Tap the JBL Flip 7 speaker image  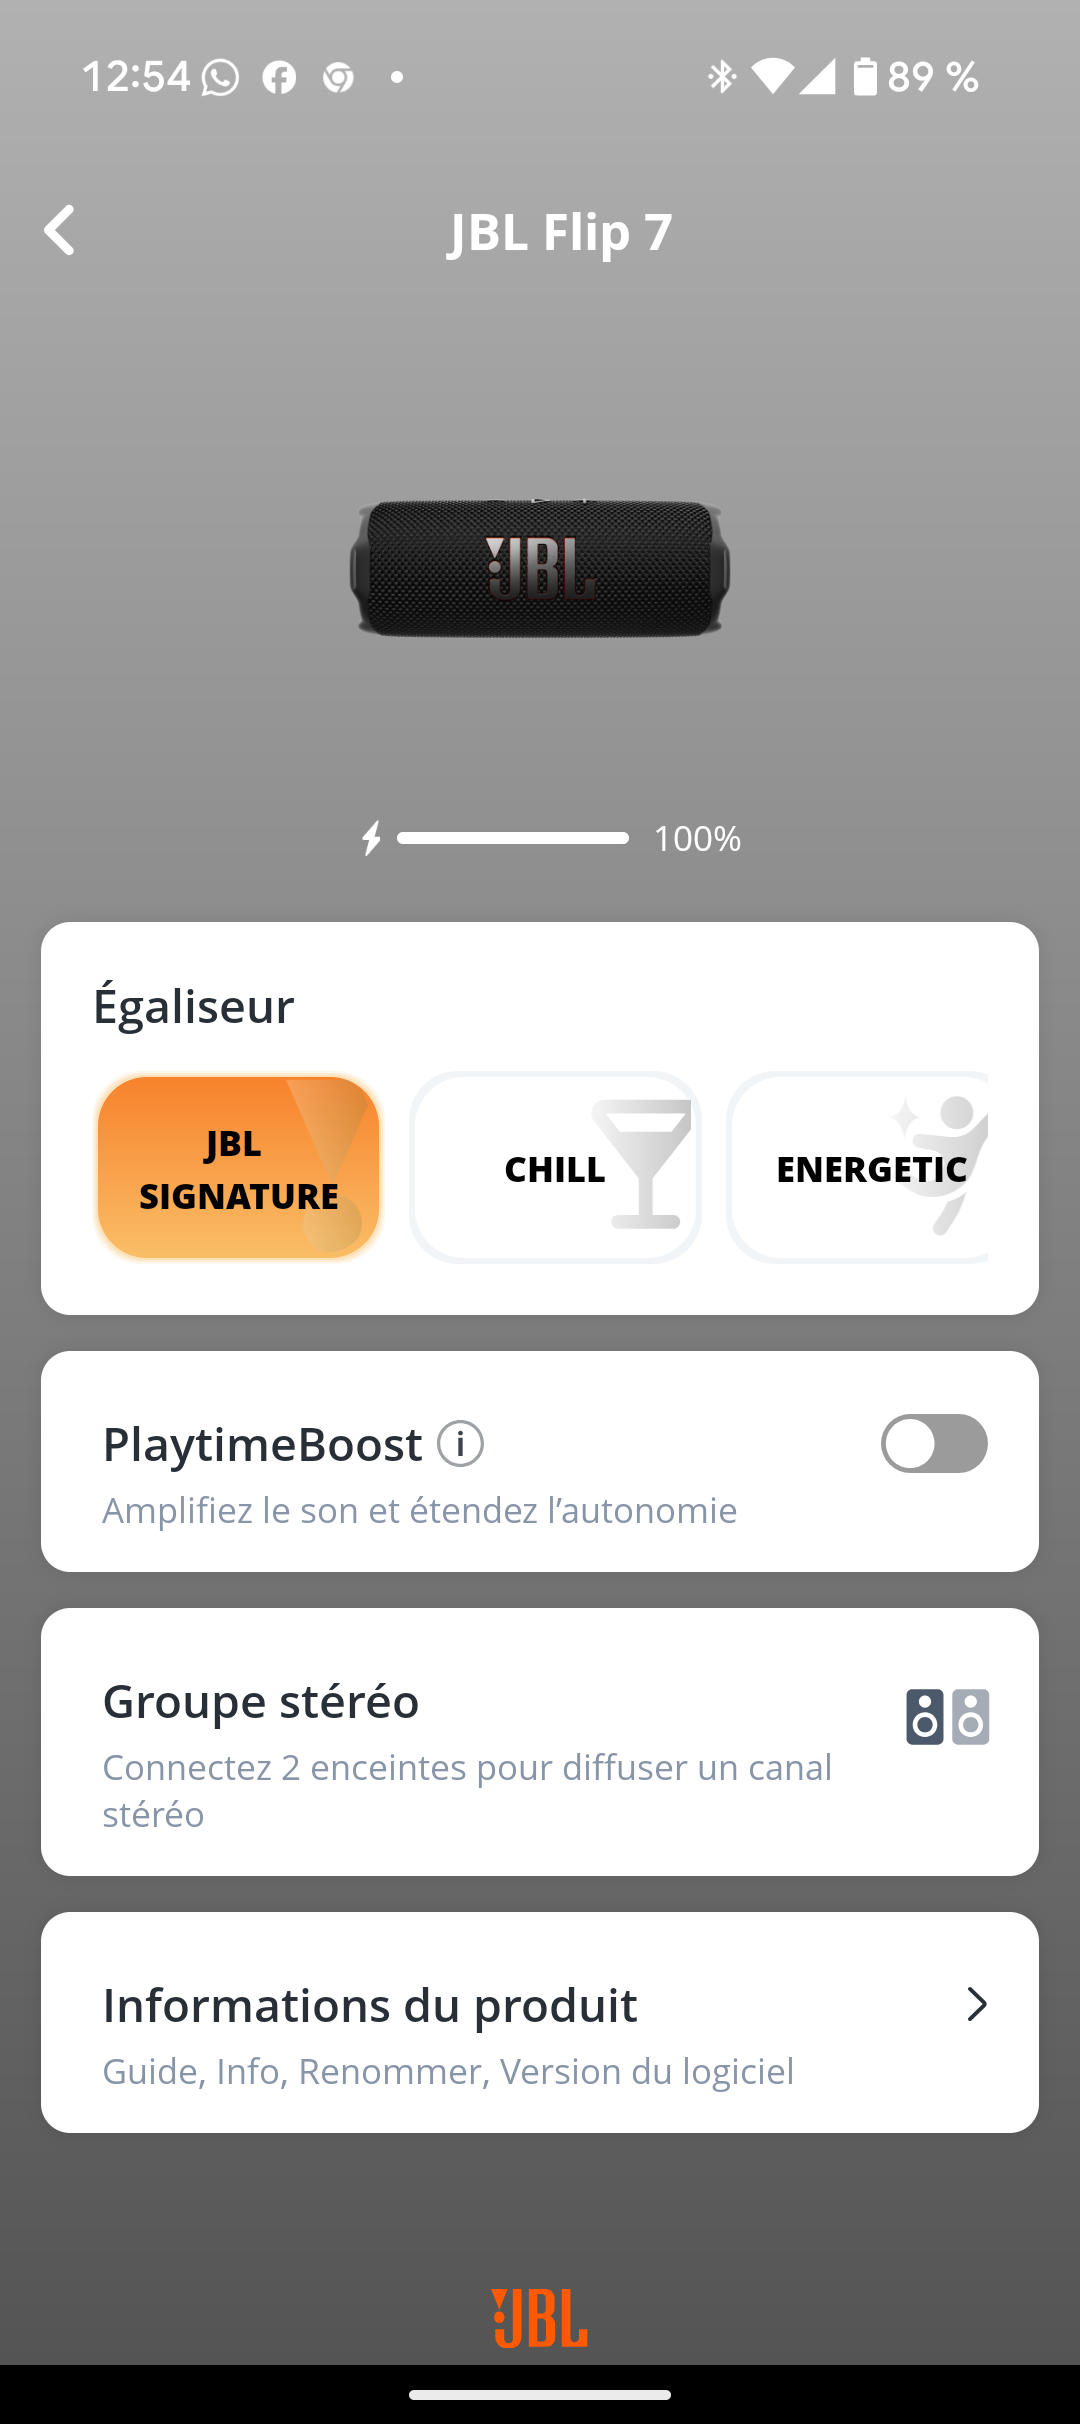(540, 568)
